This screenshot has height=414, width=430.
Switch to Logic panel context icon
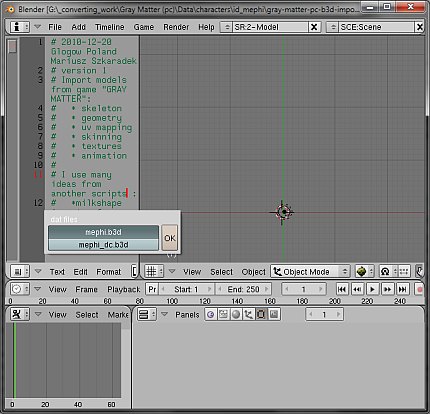[x=210, y=314]
